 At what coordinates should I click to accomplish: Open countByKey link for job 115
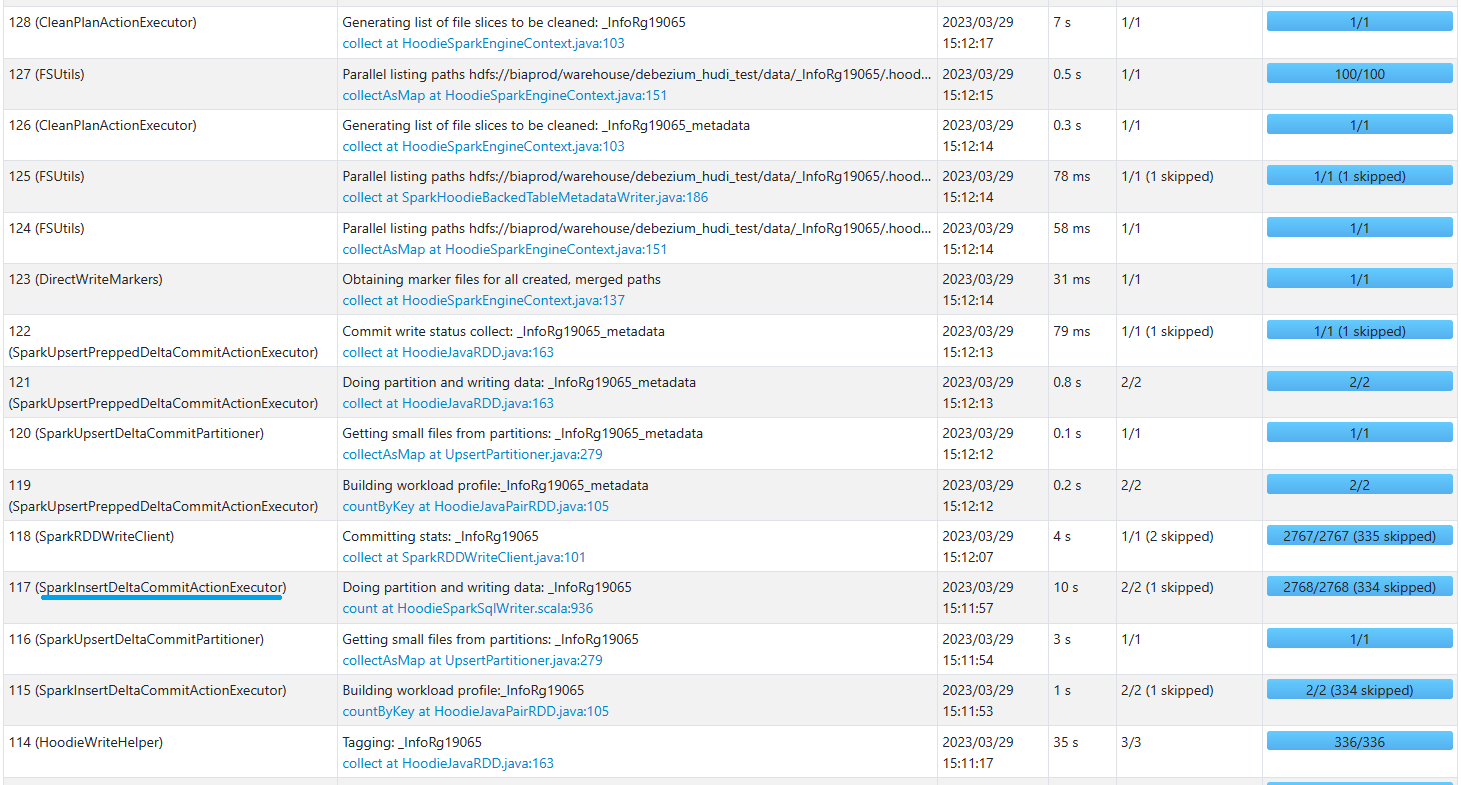[476, 712]
